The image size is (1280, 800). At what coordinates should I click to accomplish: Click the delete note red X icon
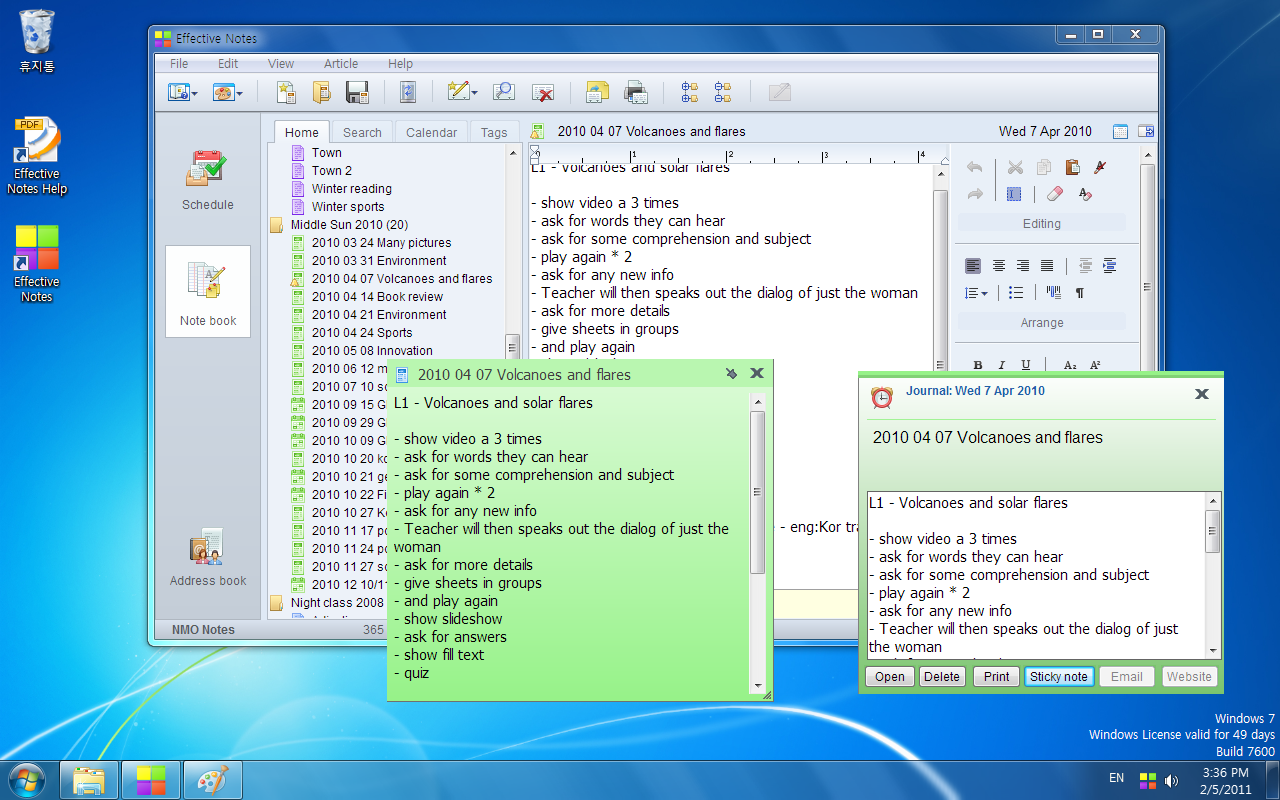543,93
